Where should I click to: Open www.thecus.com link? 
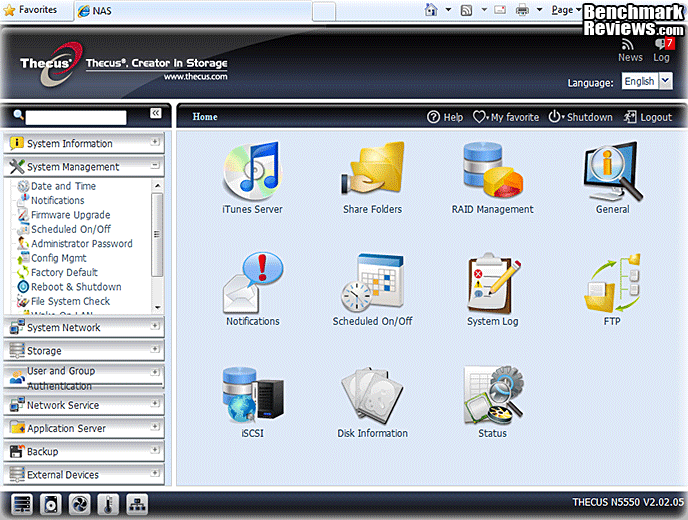pyautogui.click(x=196, y=77)
